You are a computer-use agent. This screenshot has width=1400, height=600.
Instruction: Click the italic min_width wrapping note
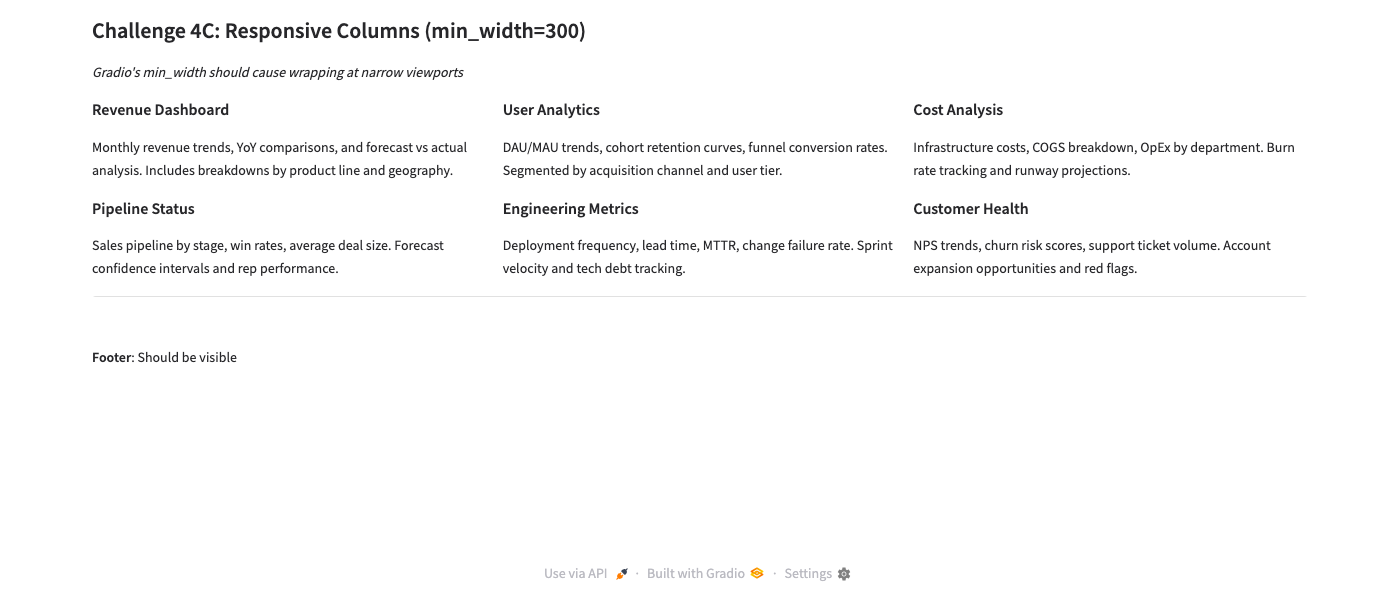click(x=277, y=73)
